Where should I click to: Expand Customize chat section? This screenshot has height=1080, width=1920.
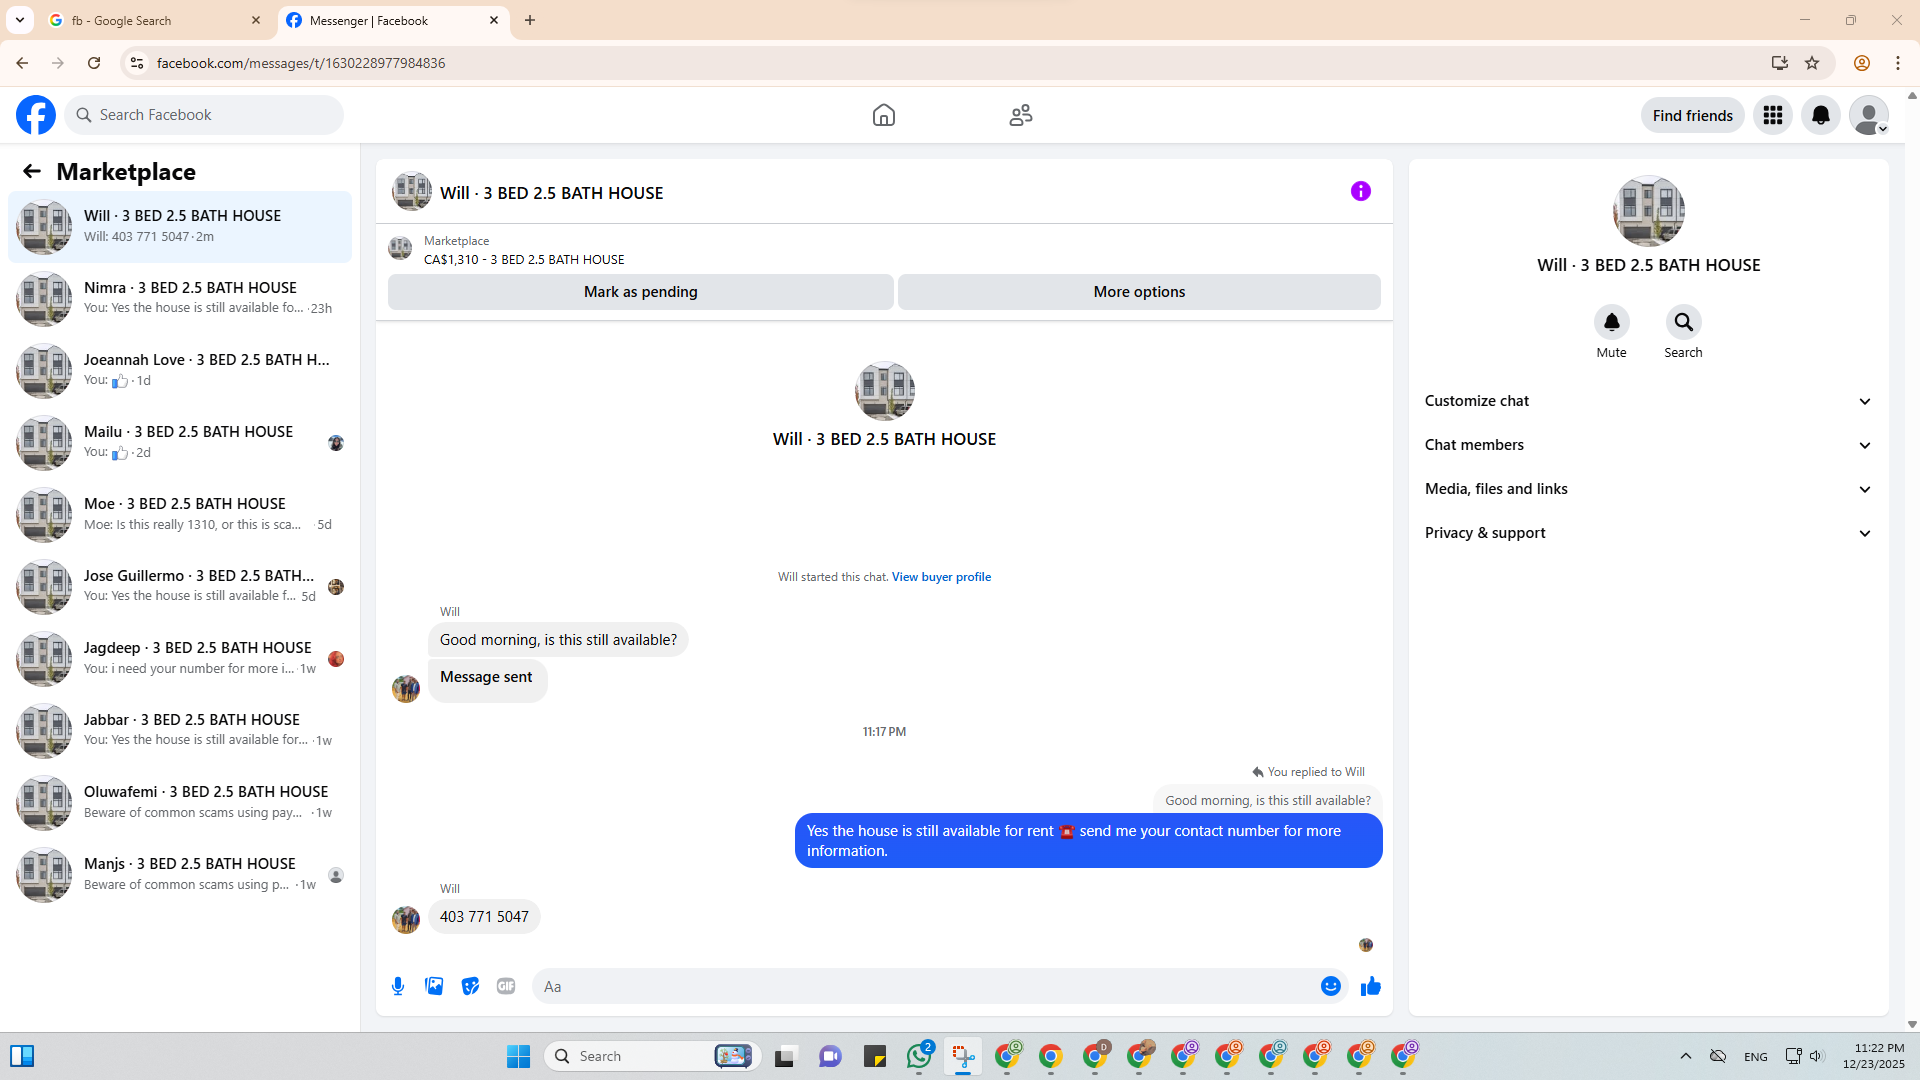click(1648, 401)
